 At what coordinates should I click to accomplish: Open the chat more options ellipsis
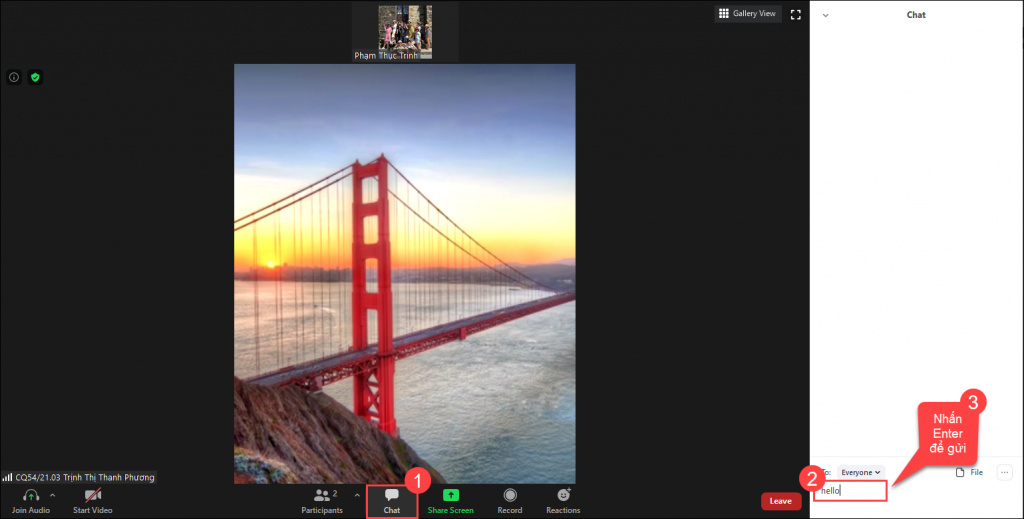coord(1004,472)
